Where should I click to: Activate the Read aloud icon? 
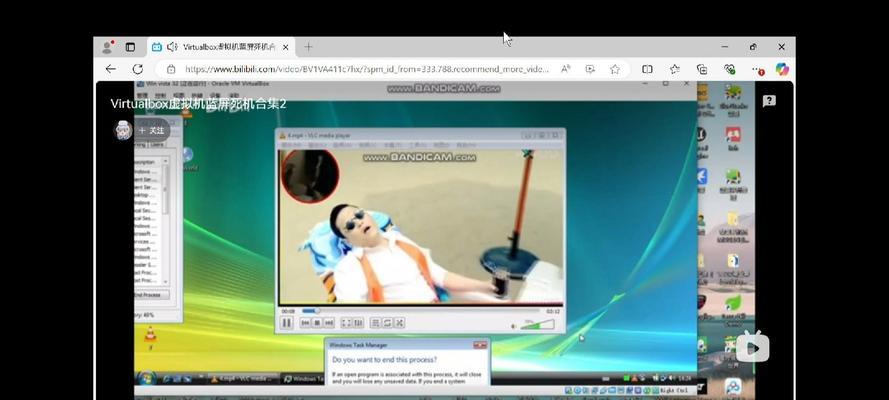pos(565,69)
